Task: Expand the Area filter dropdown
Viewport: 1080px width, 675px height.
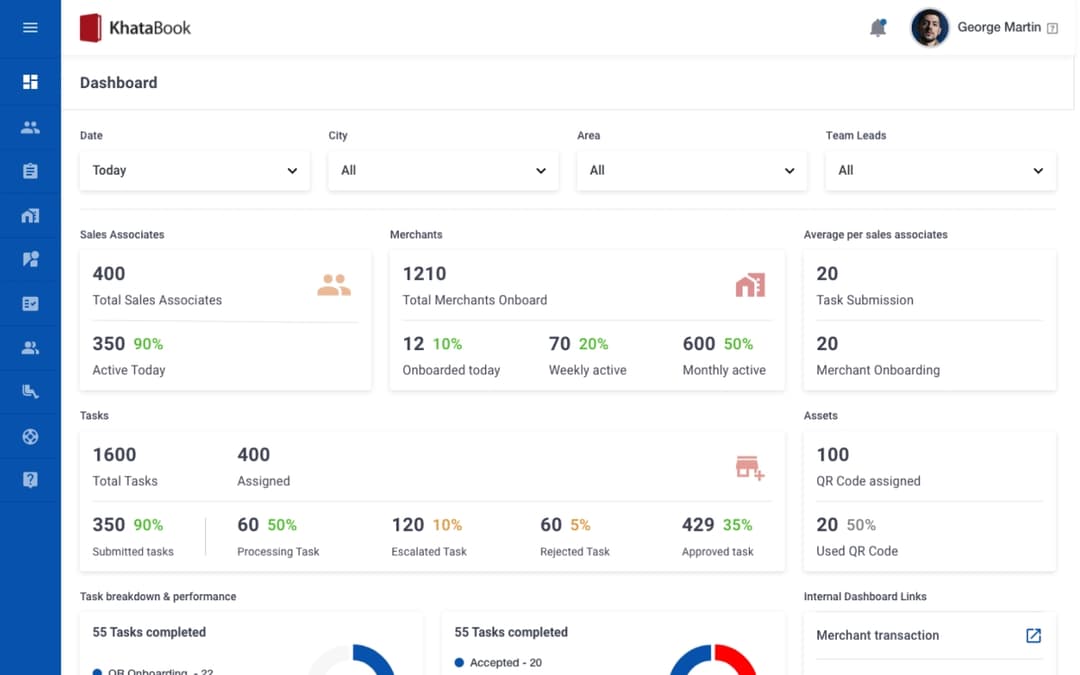Action: point(692,170)
